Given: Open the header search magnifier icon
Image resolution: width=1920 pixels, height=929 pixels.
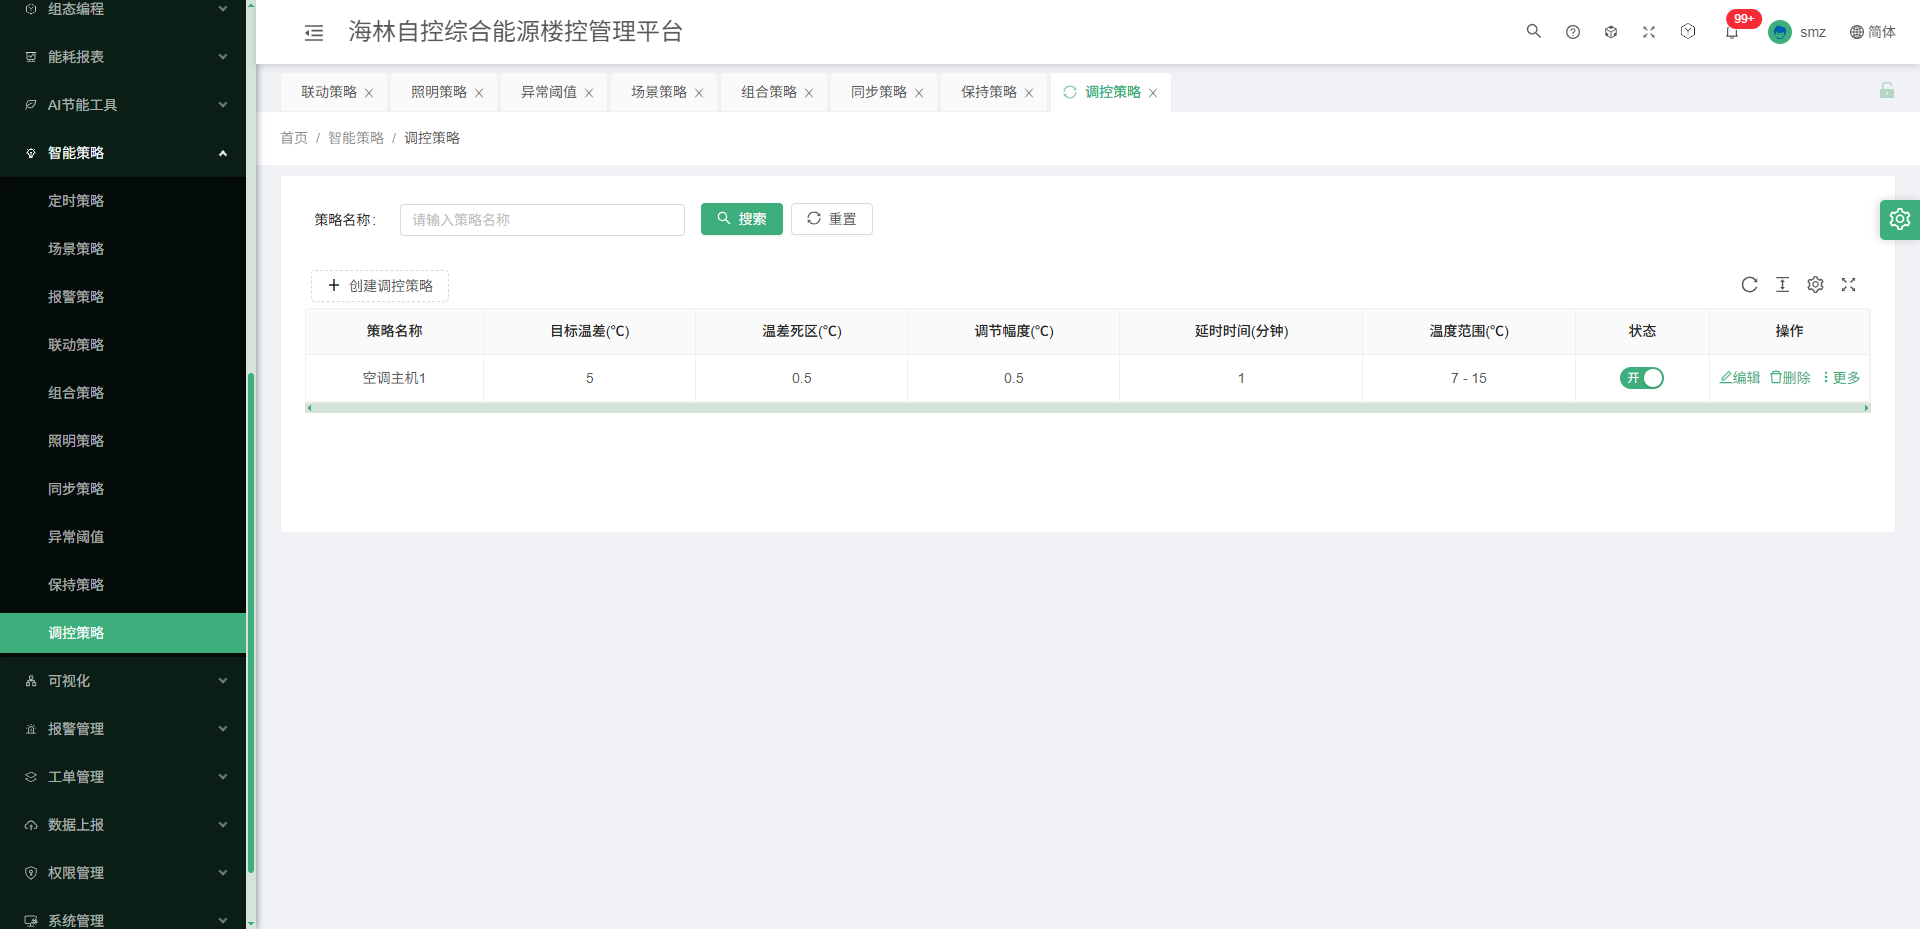Looking at the screenshot, I should [1533, 31].
